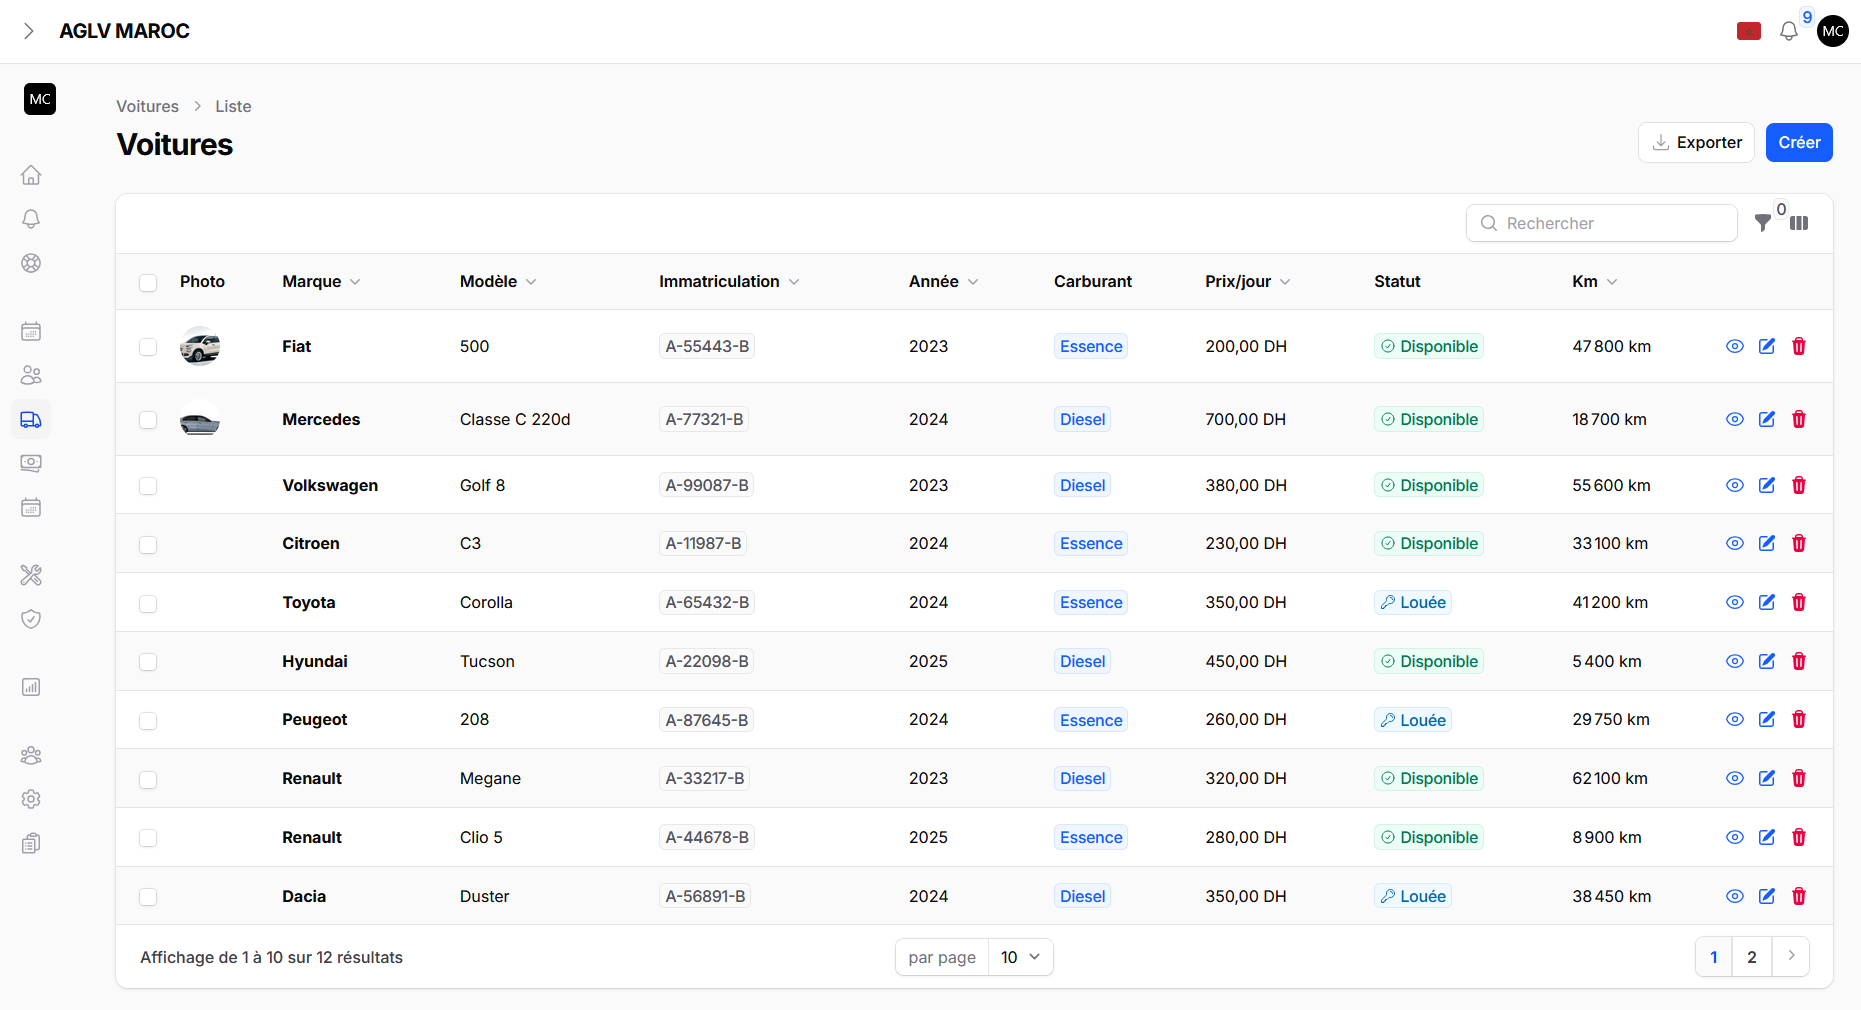Click the filter funnel icon

[x=1763, y=223]
